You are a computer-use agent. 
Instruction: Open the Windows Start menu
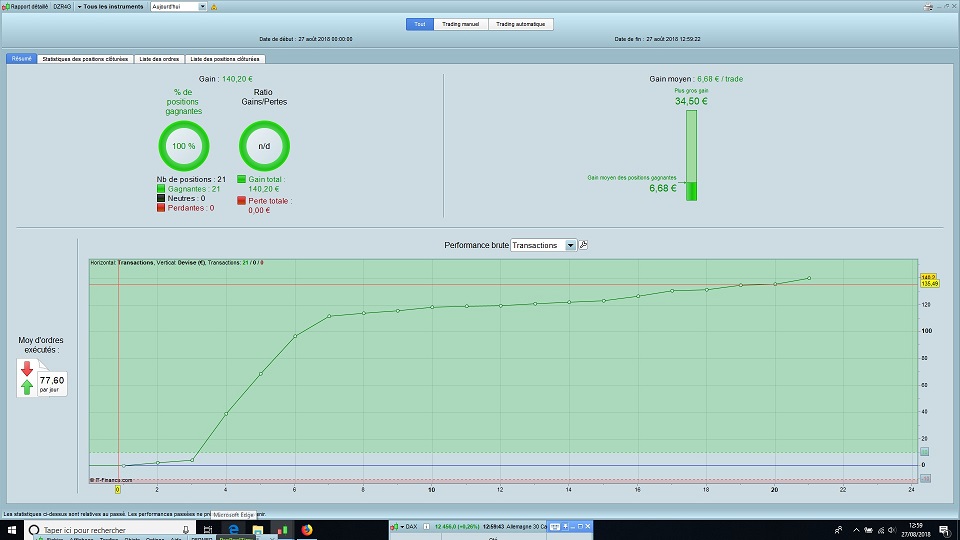(12, 530)
